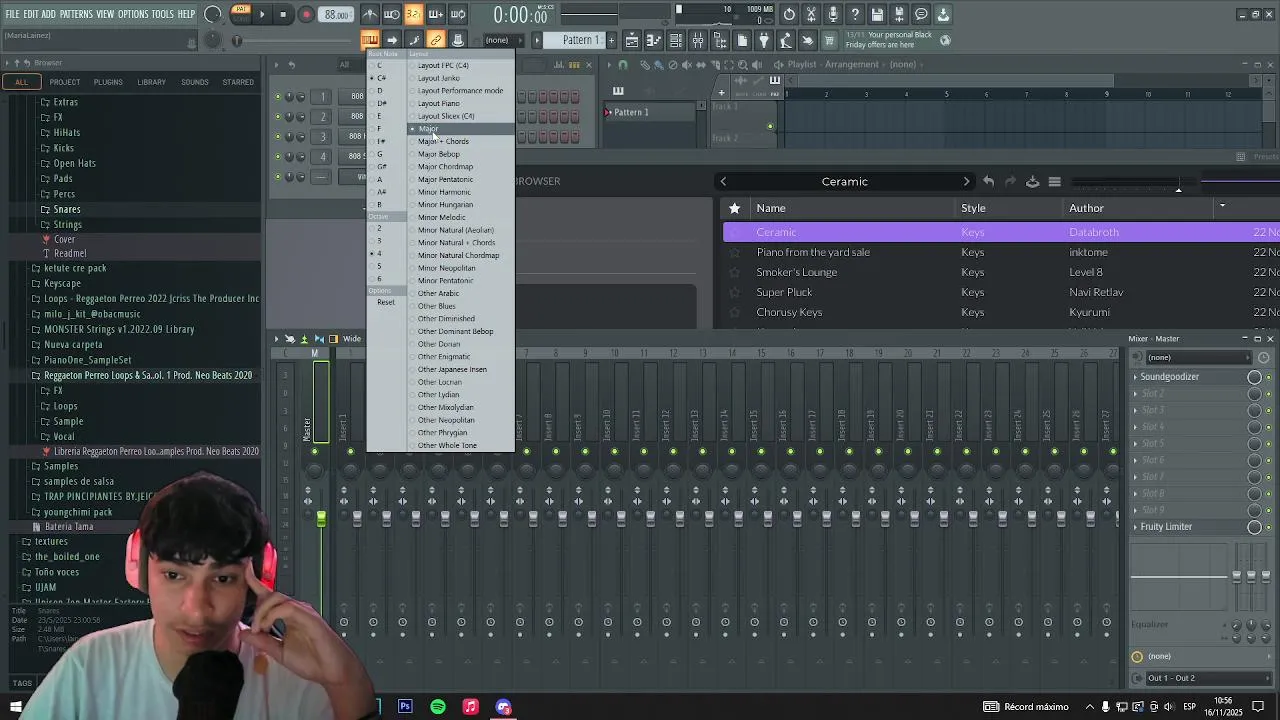Open Spotify from the taskbar
This screenshot has width=1280, height=720.
[438, 707]
